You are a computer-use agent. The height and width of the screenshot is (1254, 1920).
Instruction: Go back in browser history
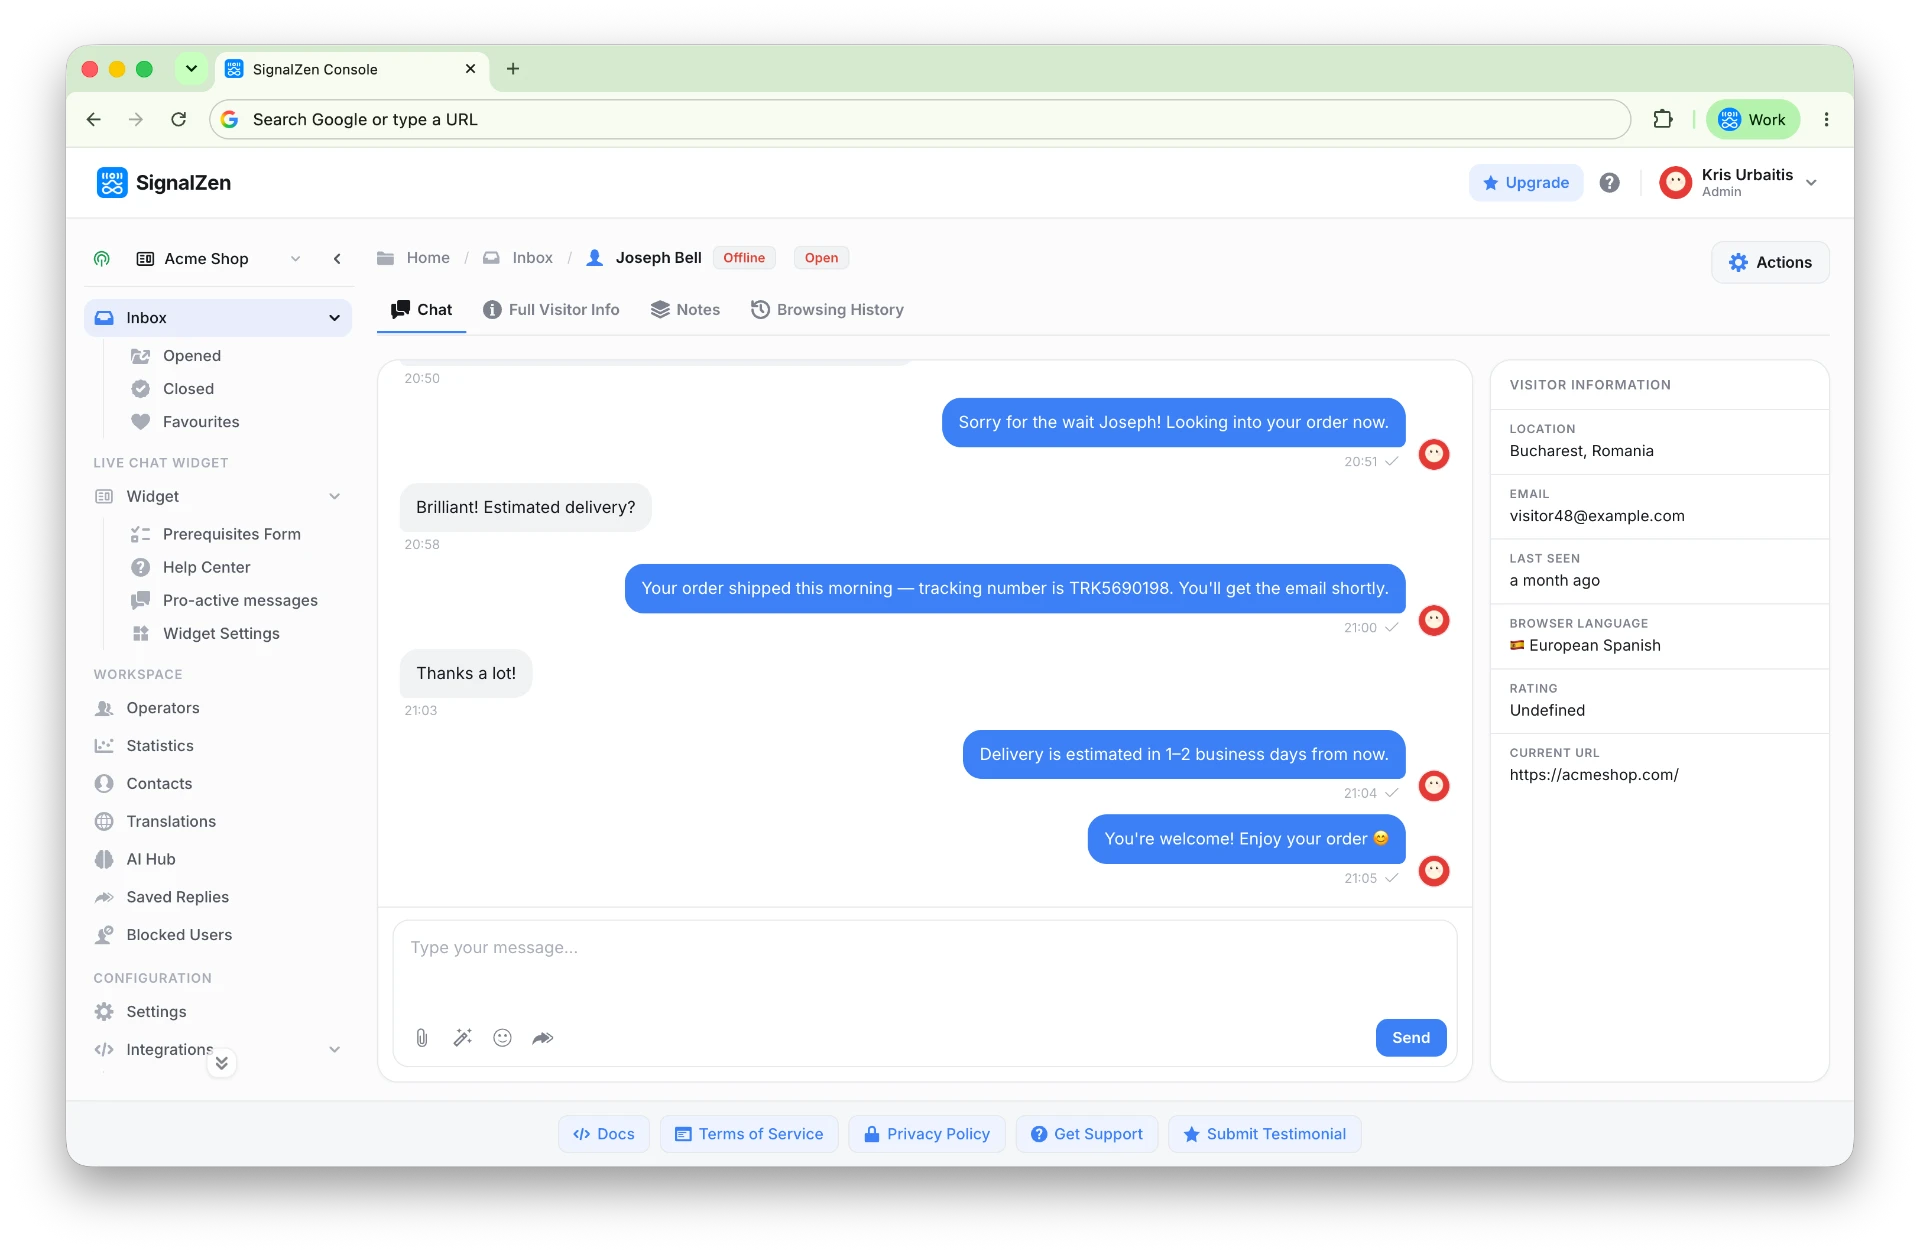pos(94,119)
